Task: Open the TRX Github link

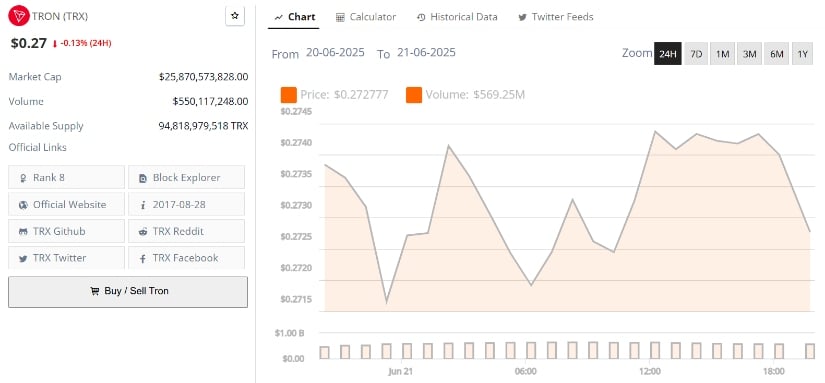Action: (66, 231)
